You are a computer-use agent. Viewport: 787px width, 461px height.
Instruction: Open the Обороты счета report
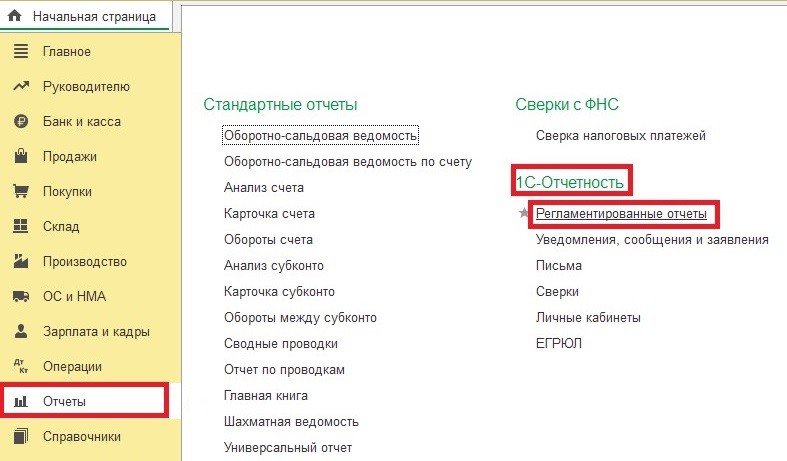click(x=268, y=240)
